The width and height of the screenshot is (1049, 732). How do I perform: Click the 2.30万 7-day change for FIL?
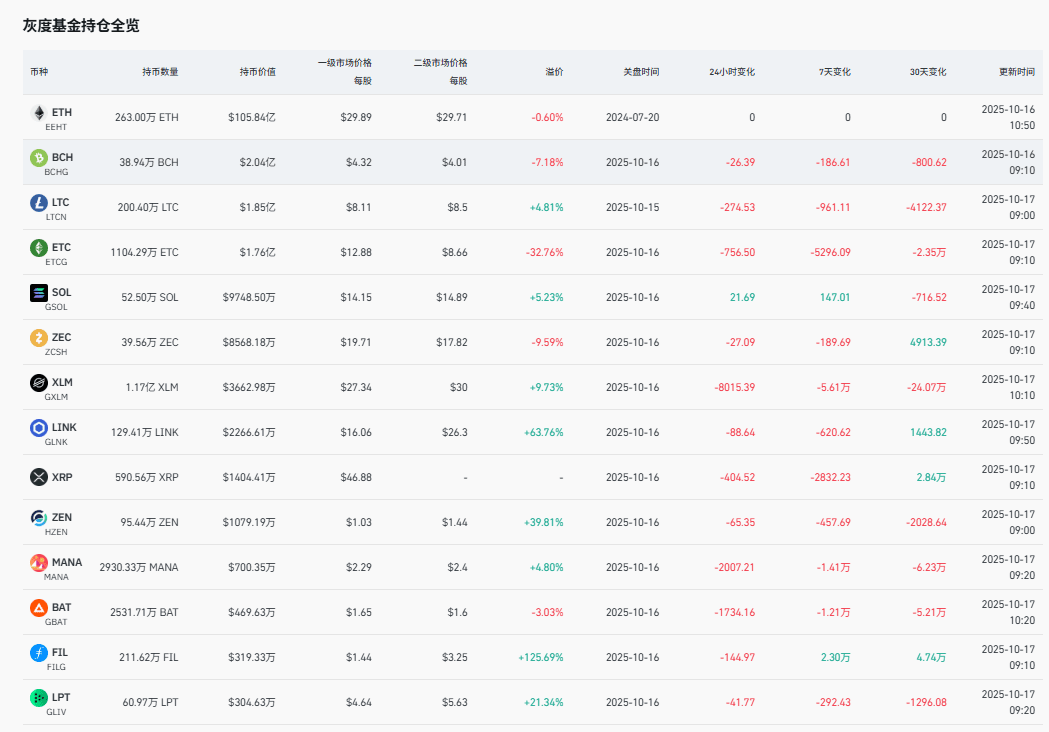point(836,657)
